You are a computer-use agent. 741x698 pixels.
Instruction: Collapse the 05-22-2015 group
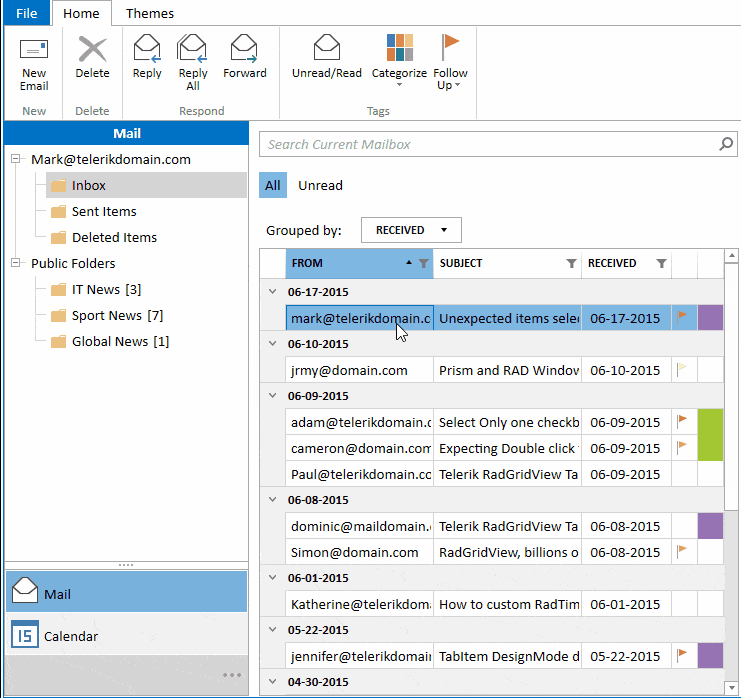click(x=273, y=629)
